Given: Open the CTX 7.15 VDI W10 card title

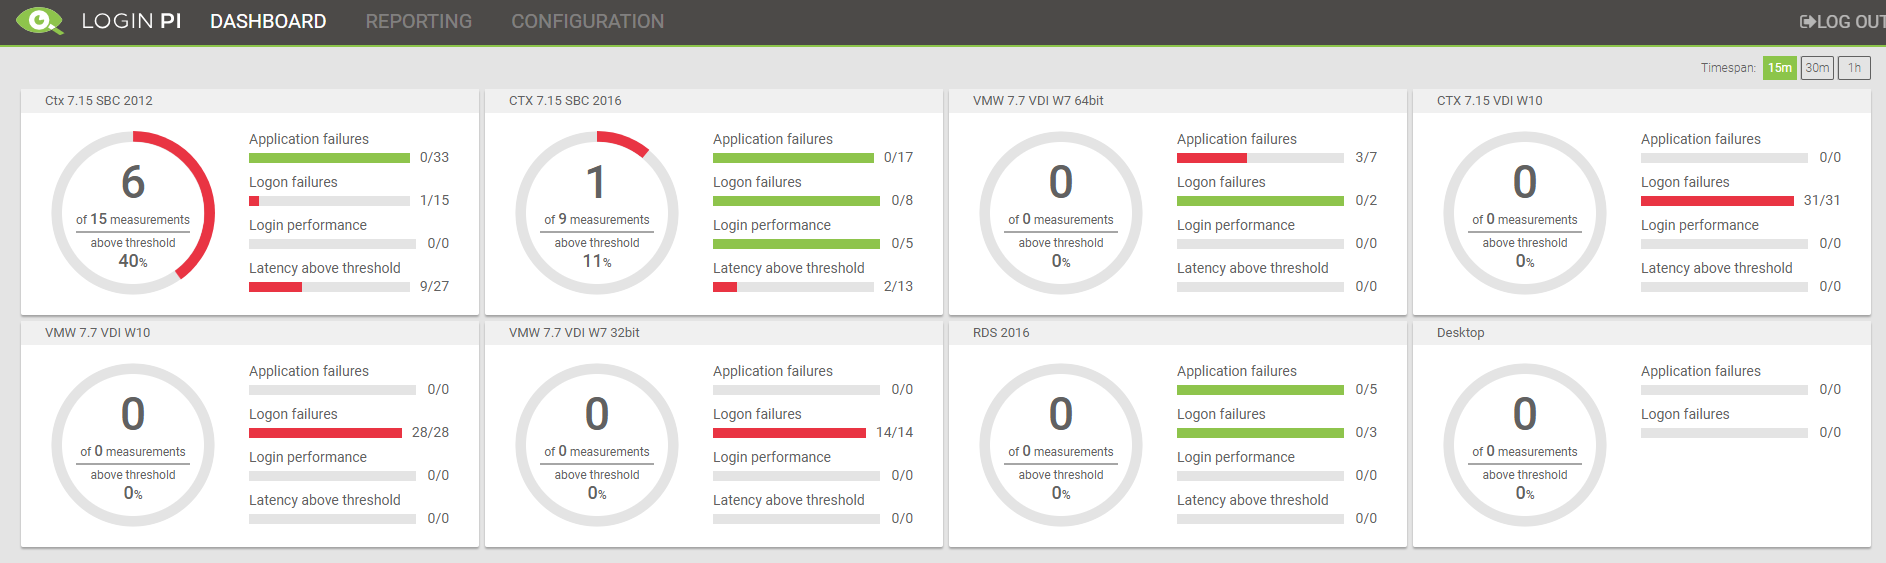Looking at the screenshot, I should [x=1490, y=101].
